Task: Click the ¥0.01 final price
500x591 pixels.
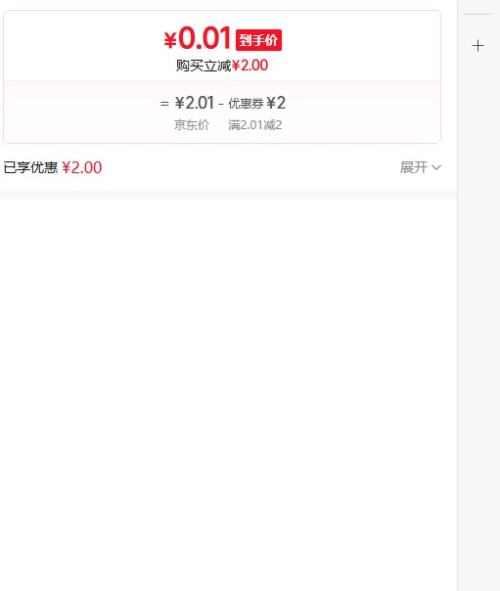Action: [x=197, y=38]
